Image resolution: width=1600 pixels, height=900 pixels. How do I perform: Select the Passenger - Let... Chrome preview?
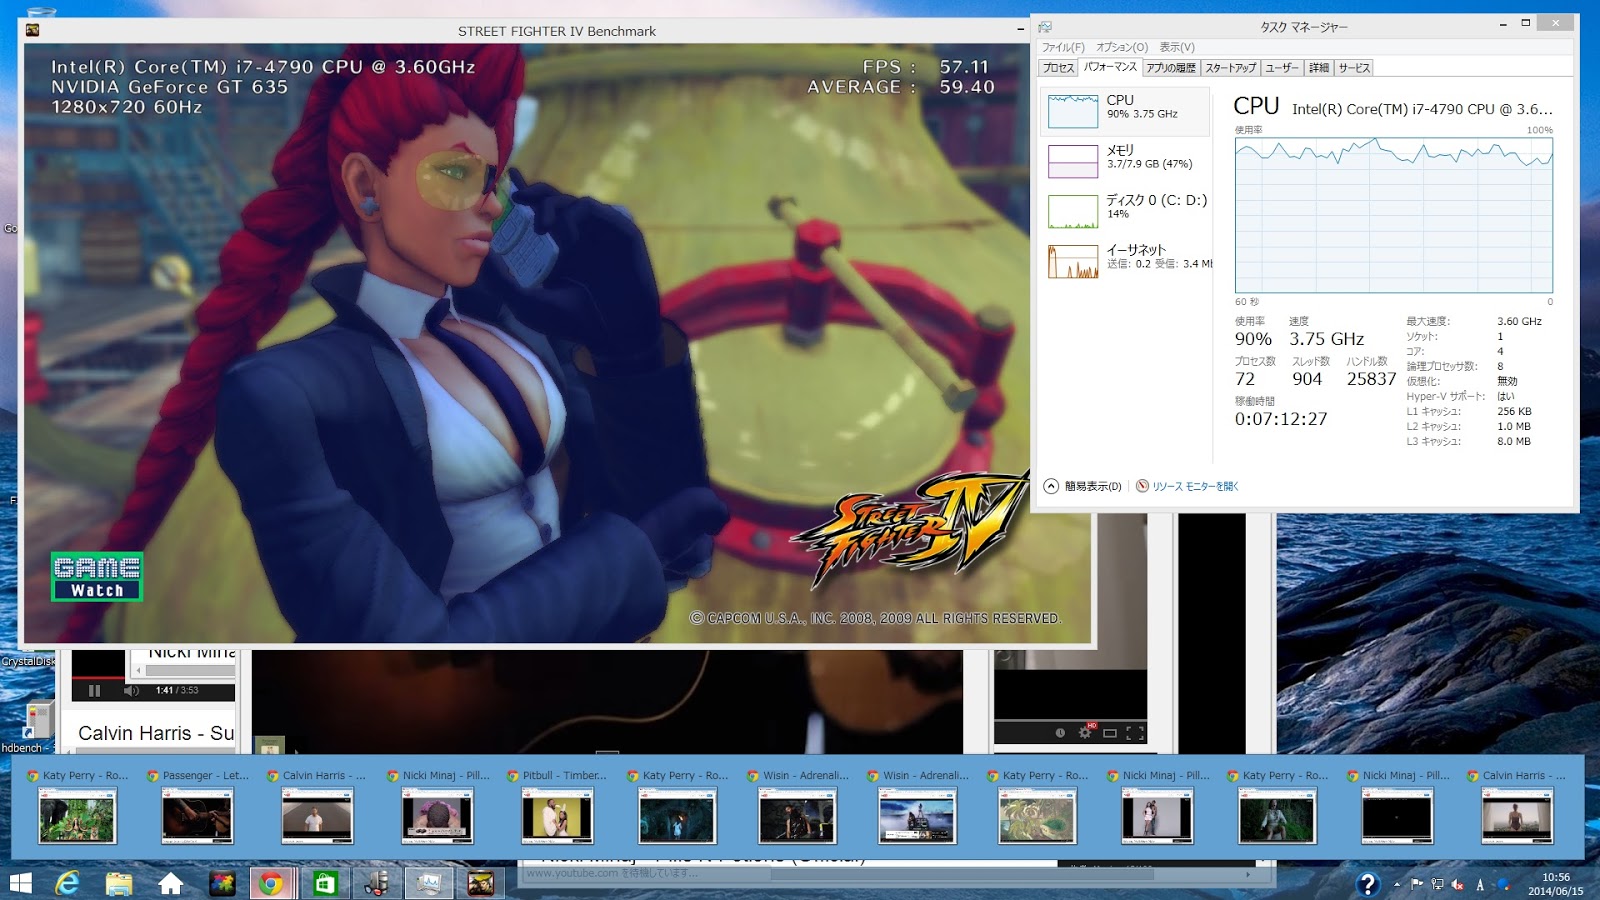coord(197,809)
